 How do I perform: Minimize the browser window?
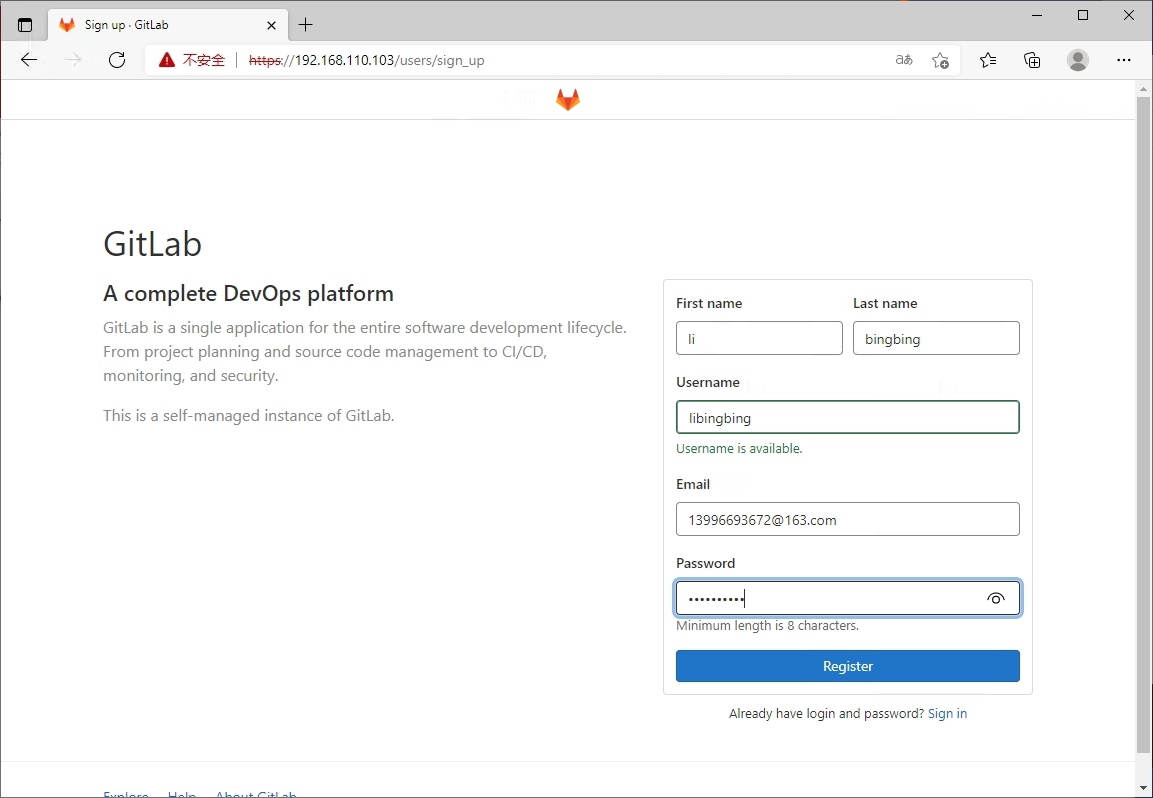click(1037, 15)
